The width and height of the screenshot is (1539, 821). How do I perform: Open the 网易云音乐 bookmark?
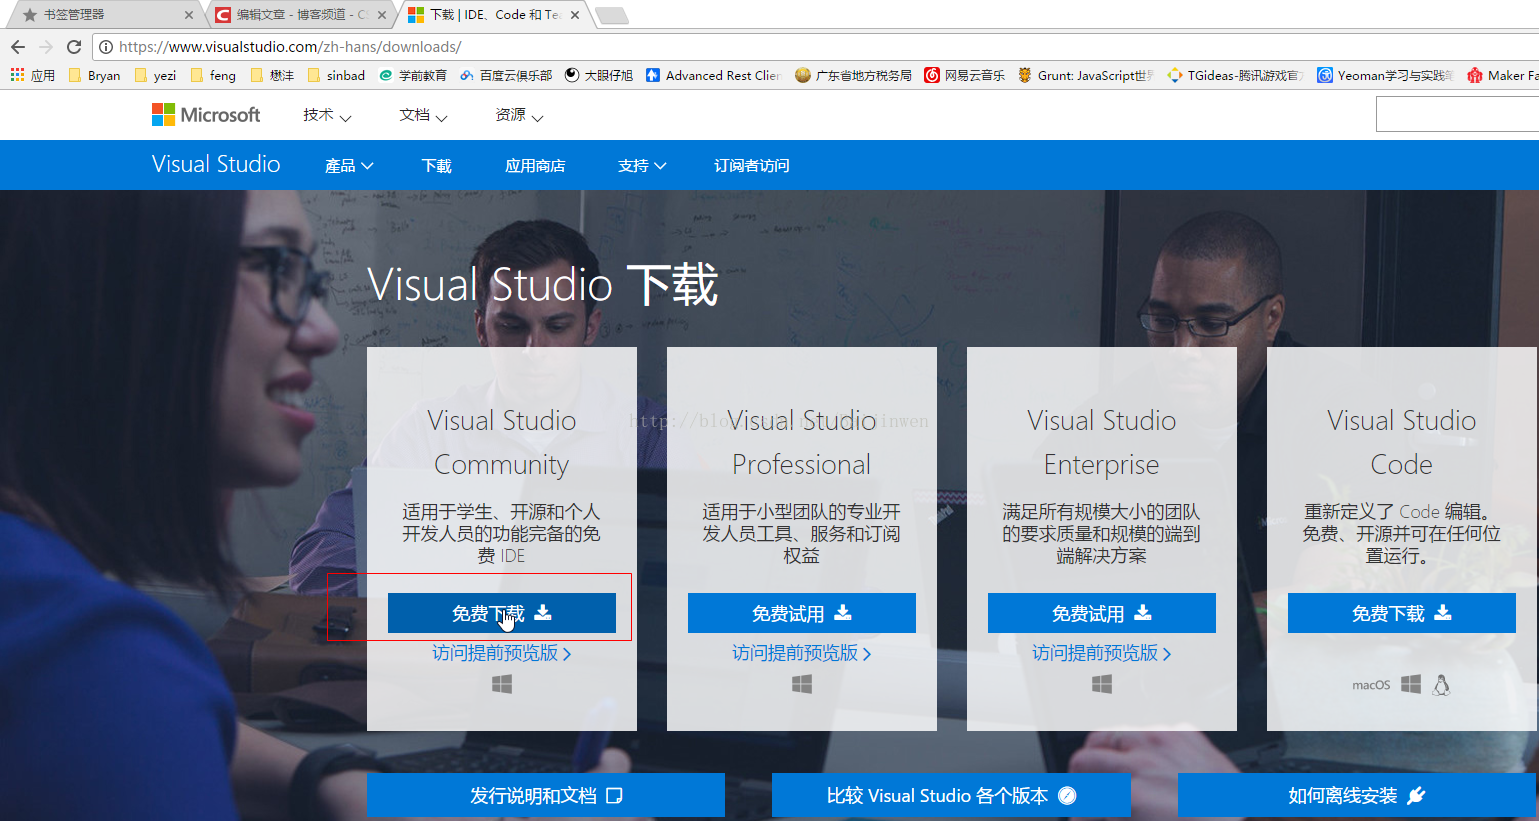coord(965,75)
